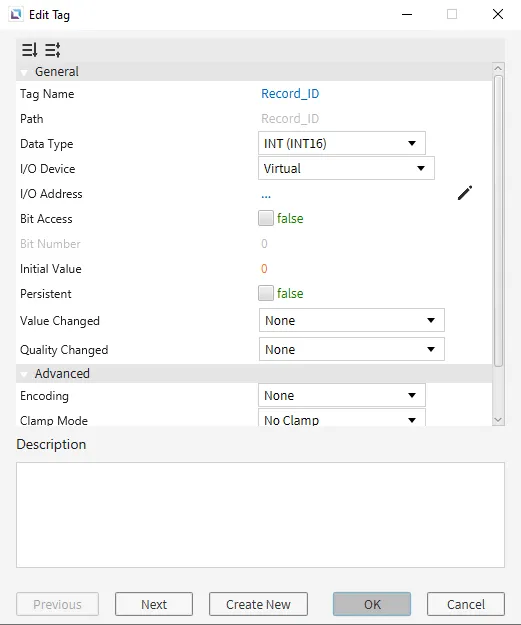Image resolution: width=521 pixels, height=625 pixels.
Task: Click the categorized sort icon in toolbar
Action: pyautogui.click(x=29, y=50)
